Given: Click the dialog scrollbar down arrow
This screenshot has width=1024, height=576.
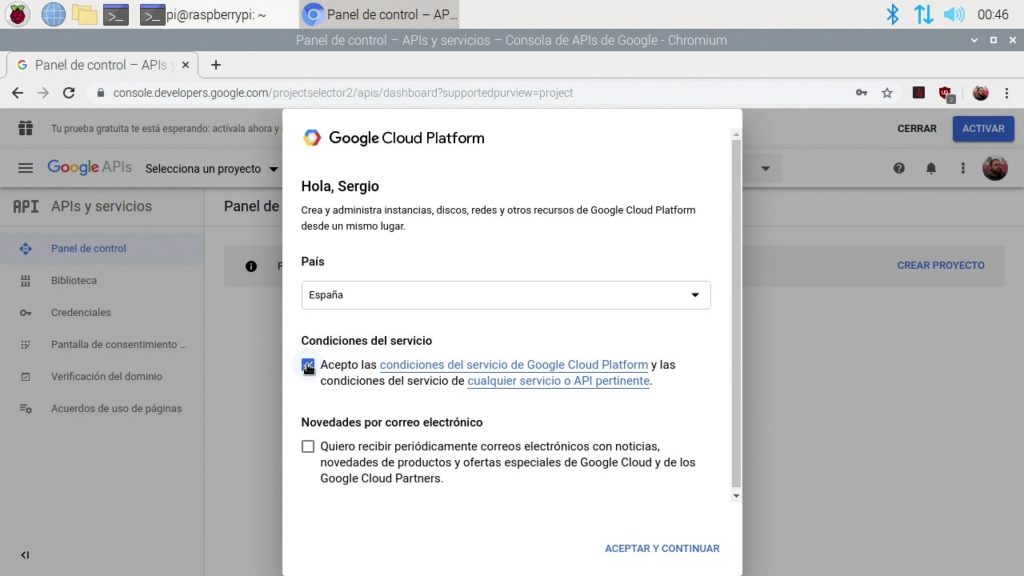Looking at the screenshot, I should pyautogui.click(x=736, y=496).
